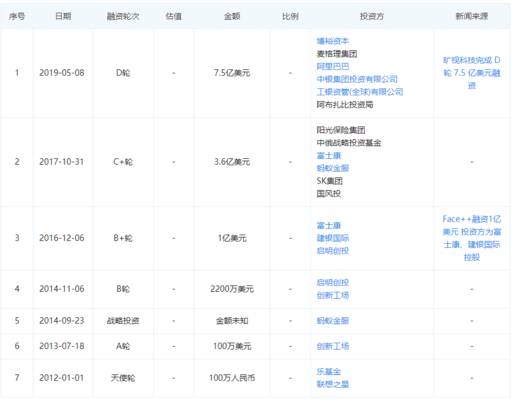Open the 建银国际 investor link
This screenshot has width=512, height=401.
(x=332, y=238)
